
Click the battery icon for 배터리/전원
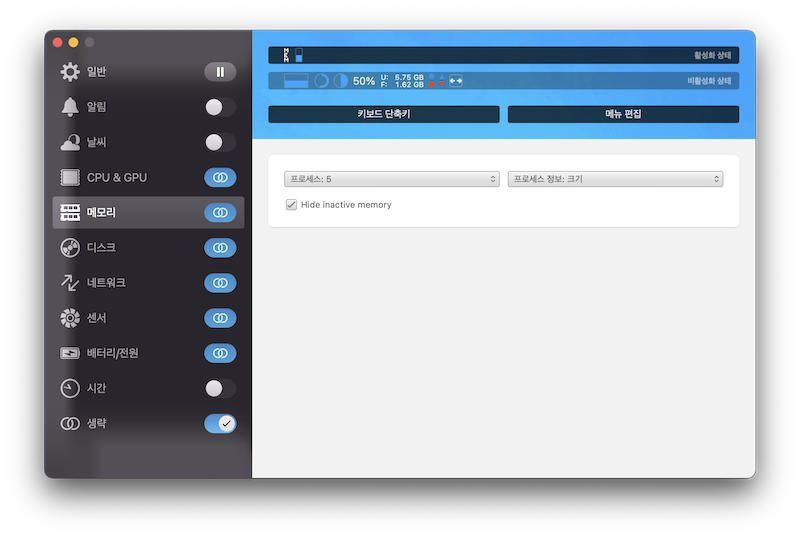tap(70, 353)
